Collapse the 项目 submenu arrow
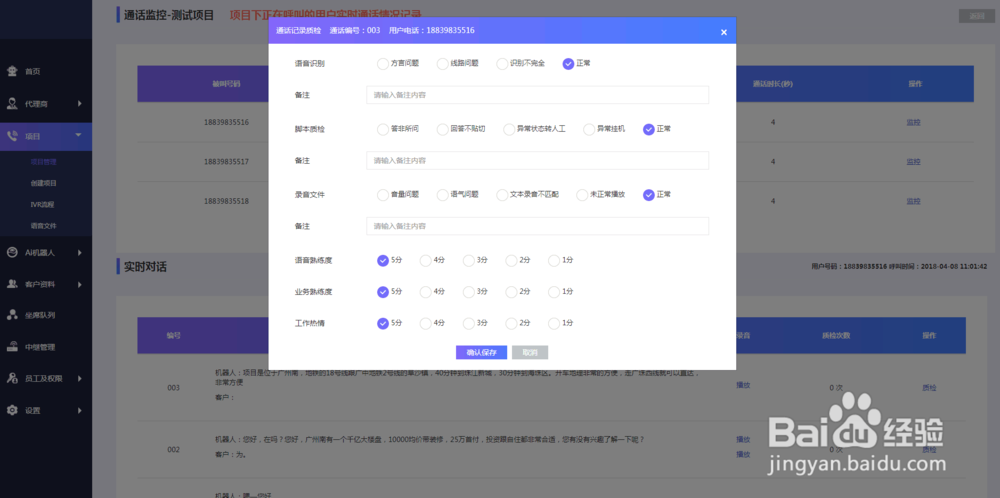The height and width of the screenshot is (498, 1000). 78,135
